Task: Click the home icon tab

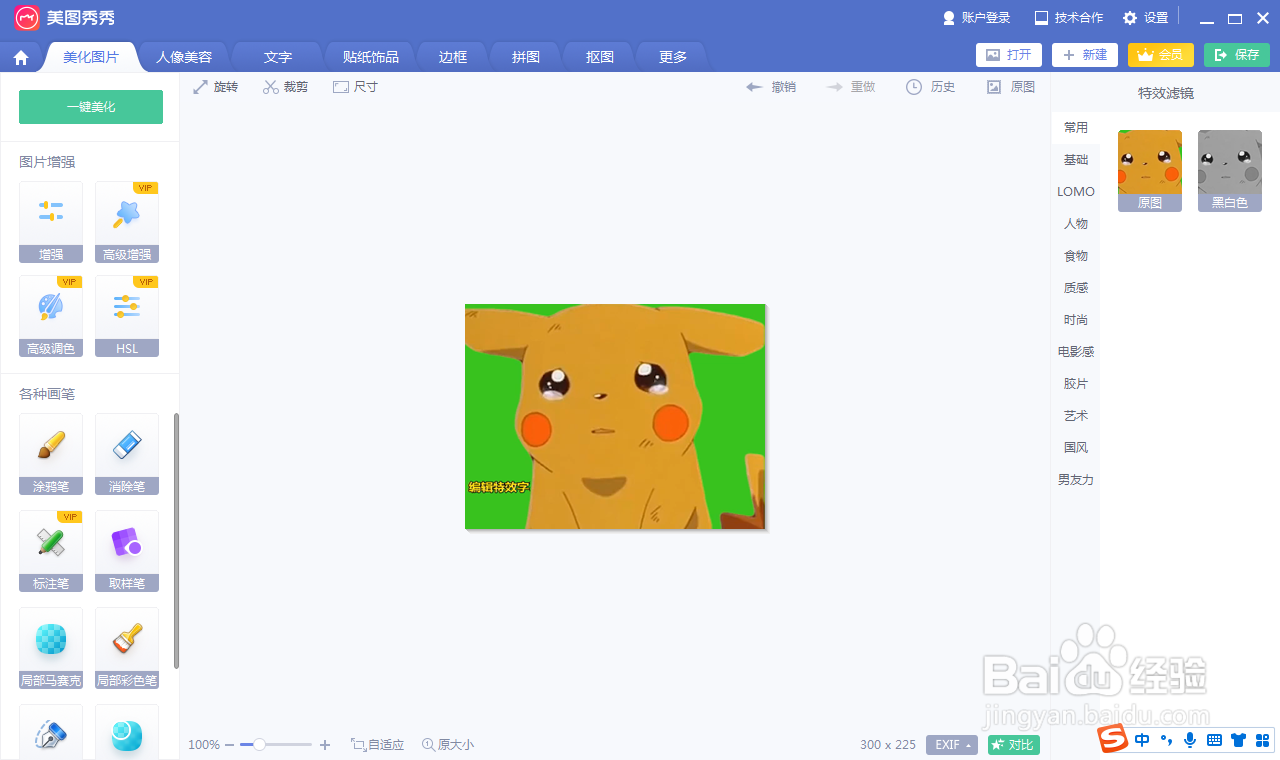Action: coord(21,57)
